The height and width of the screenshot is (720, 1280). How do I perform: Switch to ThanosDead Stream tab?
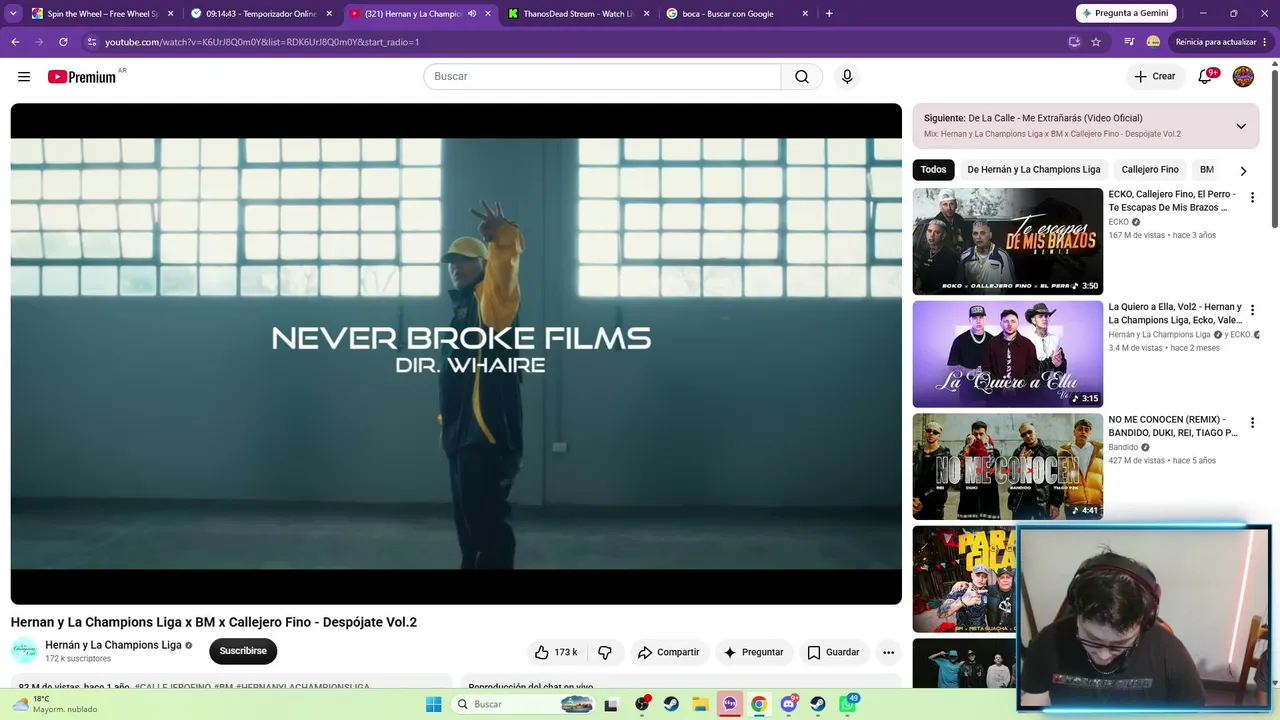[x=579, y=14]
